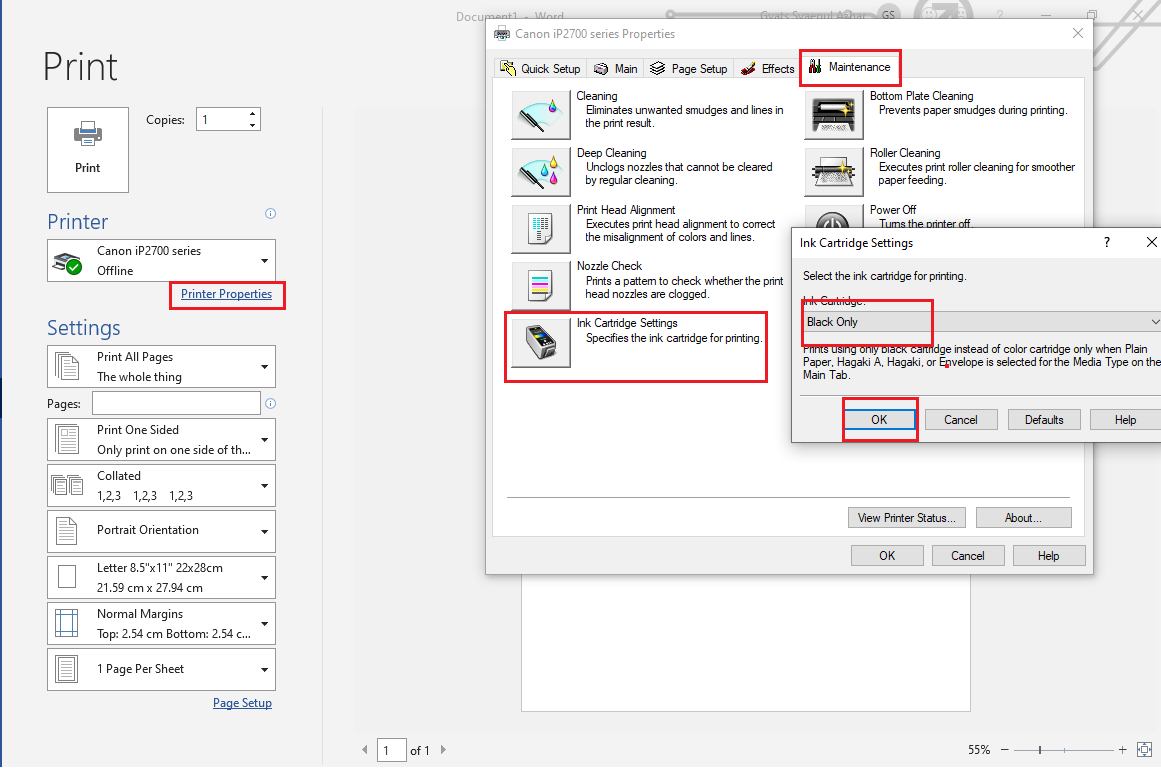Increase copies with the up stepper arrow
The image size is (1161, 768).
pos(252,114)
